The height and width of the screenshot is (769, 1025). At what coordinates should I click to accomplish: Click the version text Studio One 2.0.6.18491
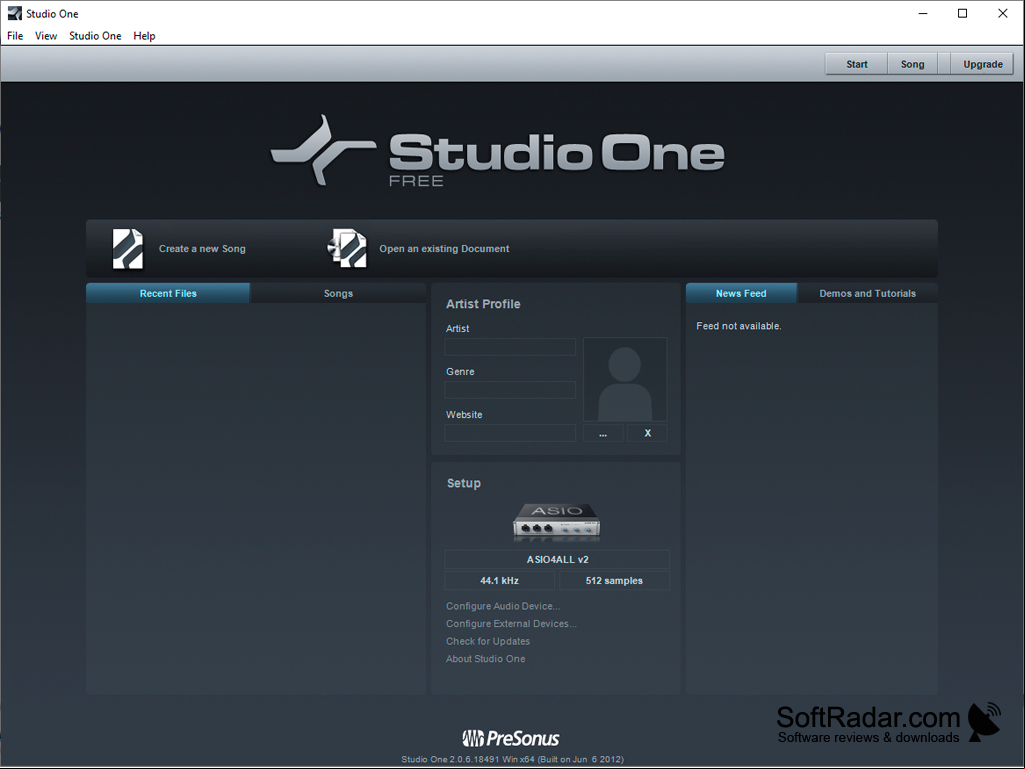click(512, 759)
